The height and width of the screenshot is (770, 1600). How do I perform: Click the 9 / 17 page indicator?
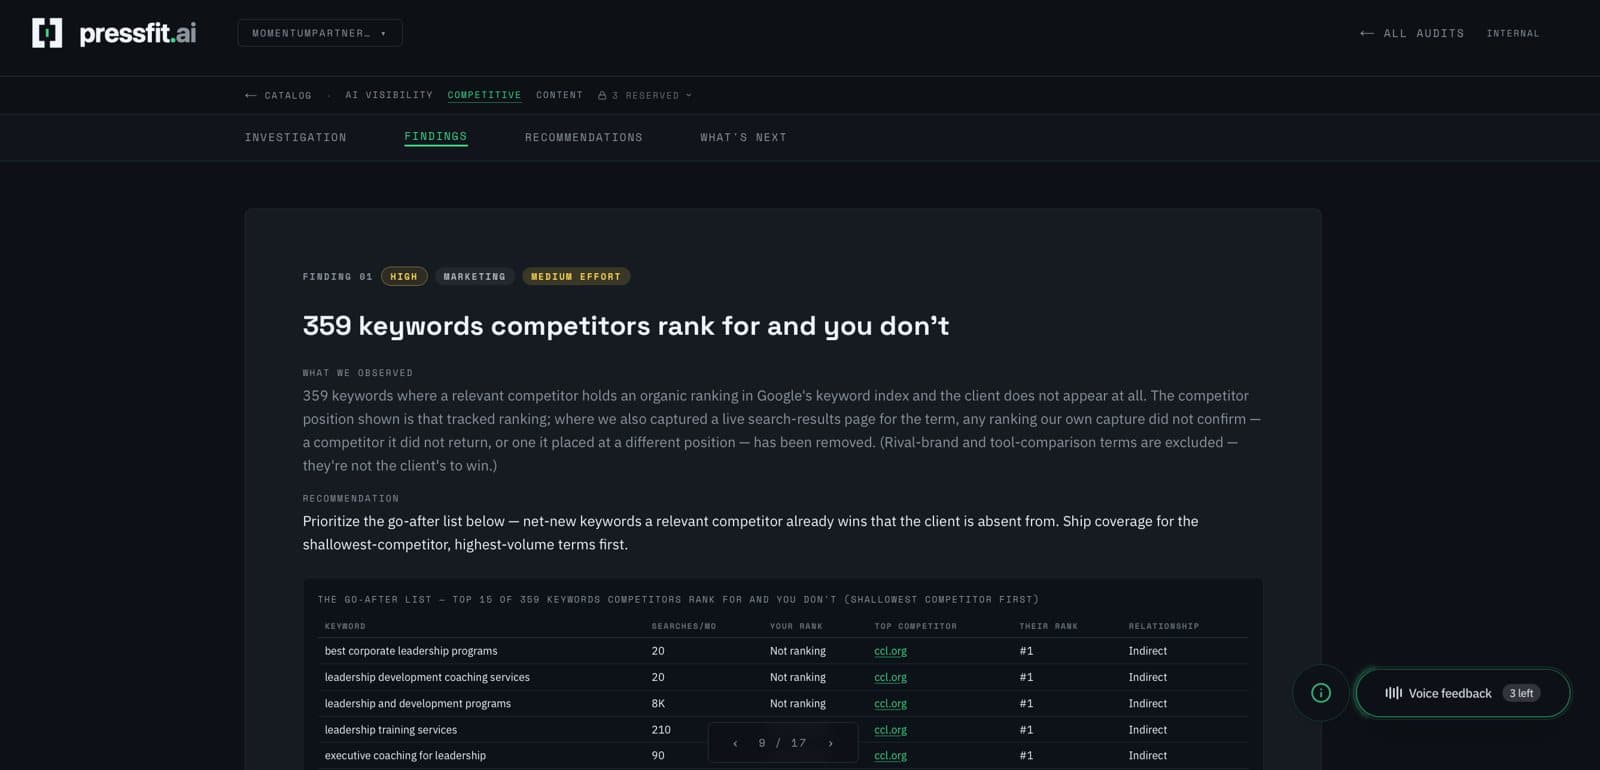coord(782,743)
